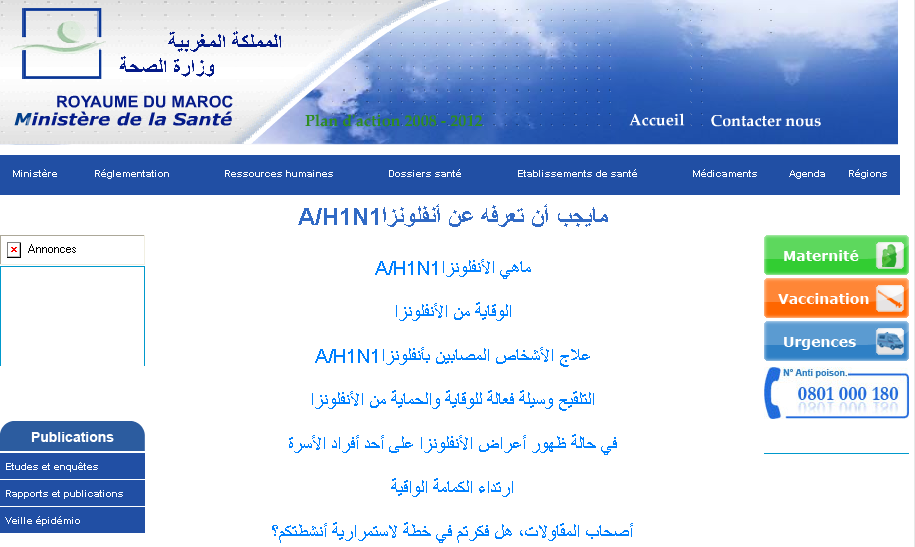Click inside the empty Annonces content box
The height and width of the screenshot is (547, 915).
click(72, 316)
